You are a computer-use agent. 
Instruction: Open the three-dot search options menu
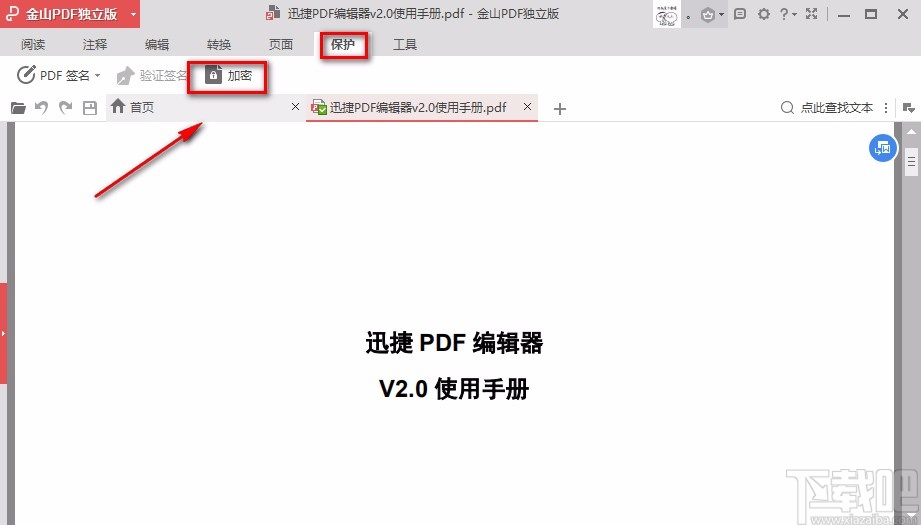click(x=886, y=108)
